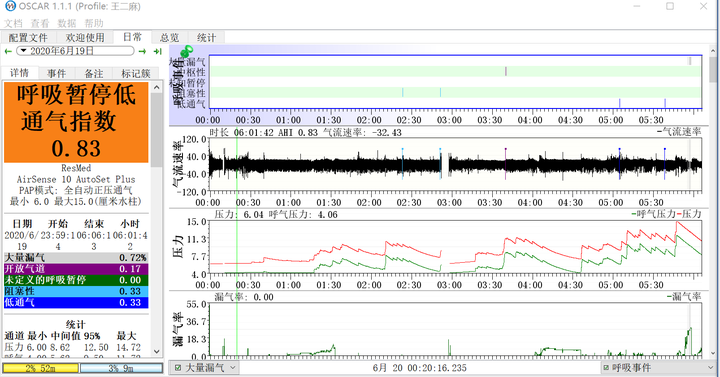Viewport: 720px width, 377px height.
Task: Click the purple 开放气道 row
Action: click(x=76, y=269)
